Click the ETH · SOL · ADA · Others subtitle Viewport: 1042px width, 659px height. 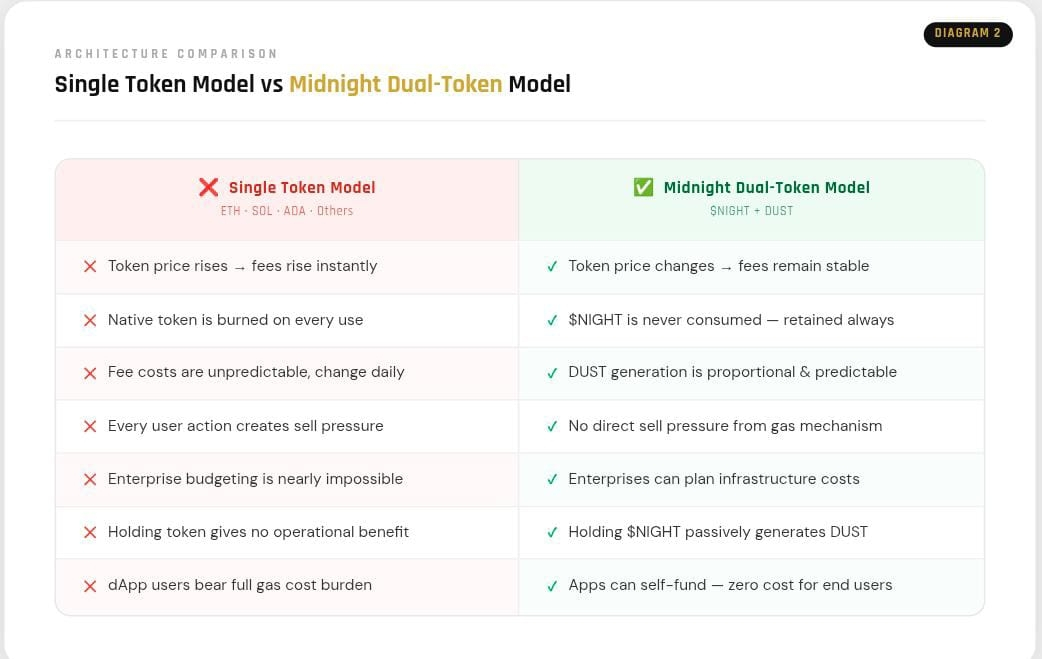(287, 211)
